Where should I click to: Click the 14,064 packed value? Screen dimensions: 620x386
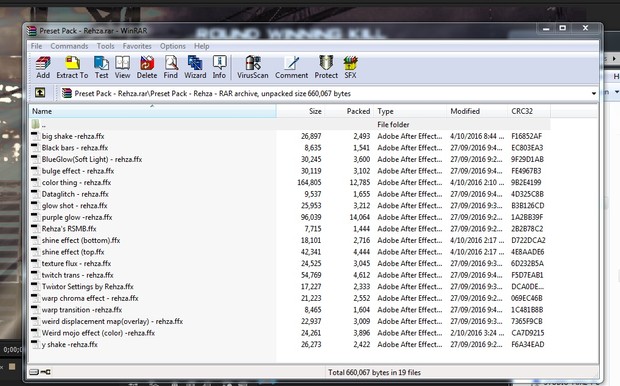(359, 217)
